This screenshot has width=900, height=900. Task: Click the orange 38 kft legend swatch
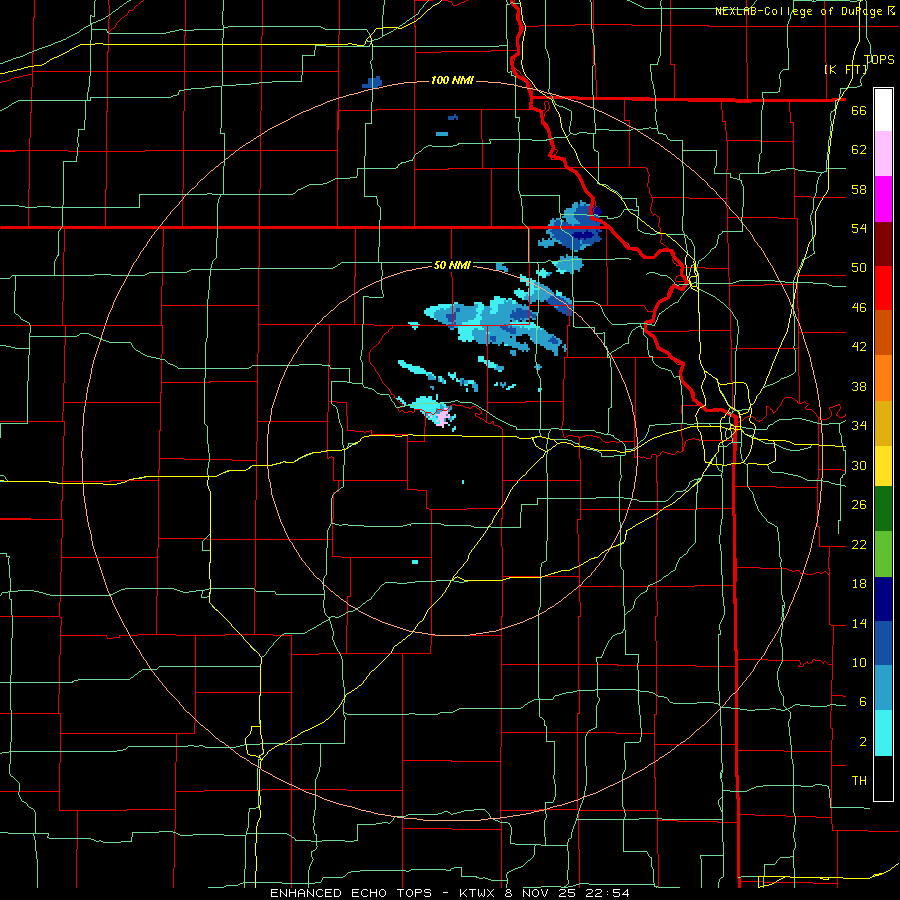[x=883, y=378]
